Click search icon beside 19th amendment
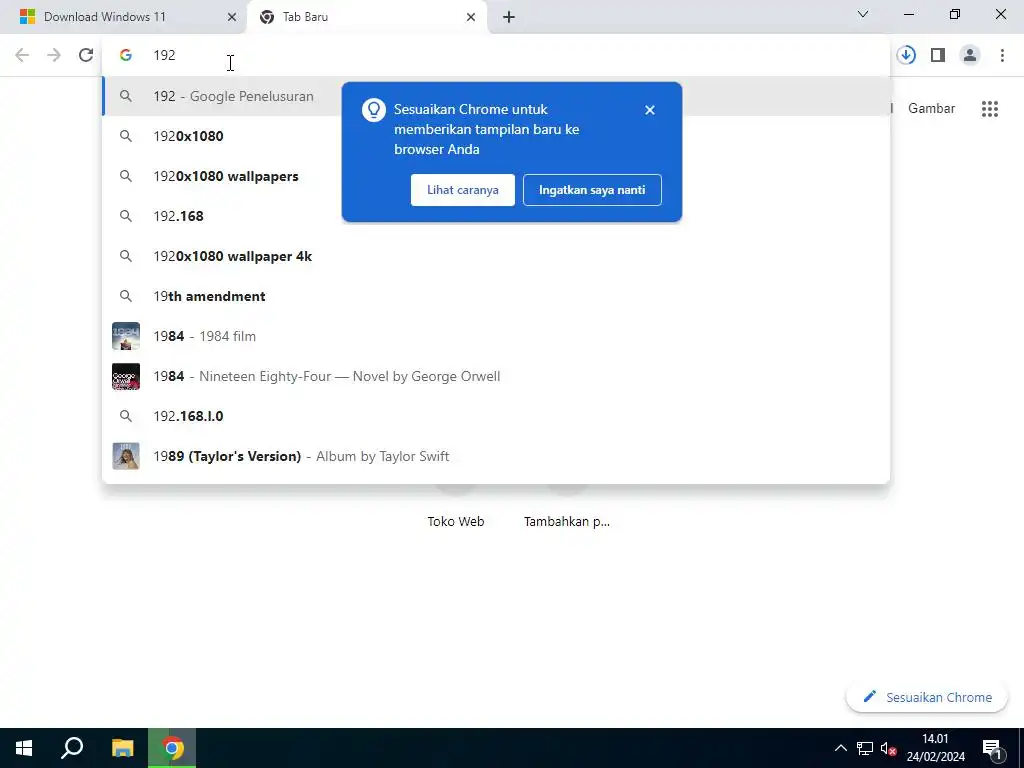This screenshot has height=768, width=1024. (x=126, y=296)
